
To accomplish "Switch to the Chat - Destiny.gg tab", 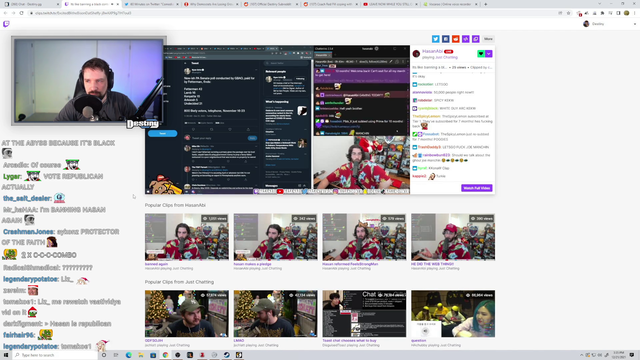I will [31, 4].
